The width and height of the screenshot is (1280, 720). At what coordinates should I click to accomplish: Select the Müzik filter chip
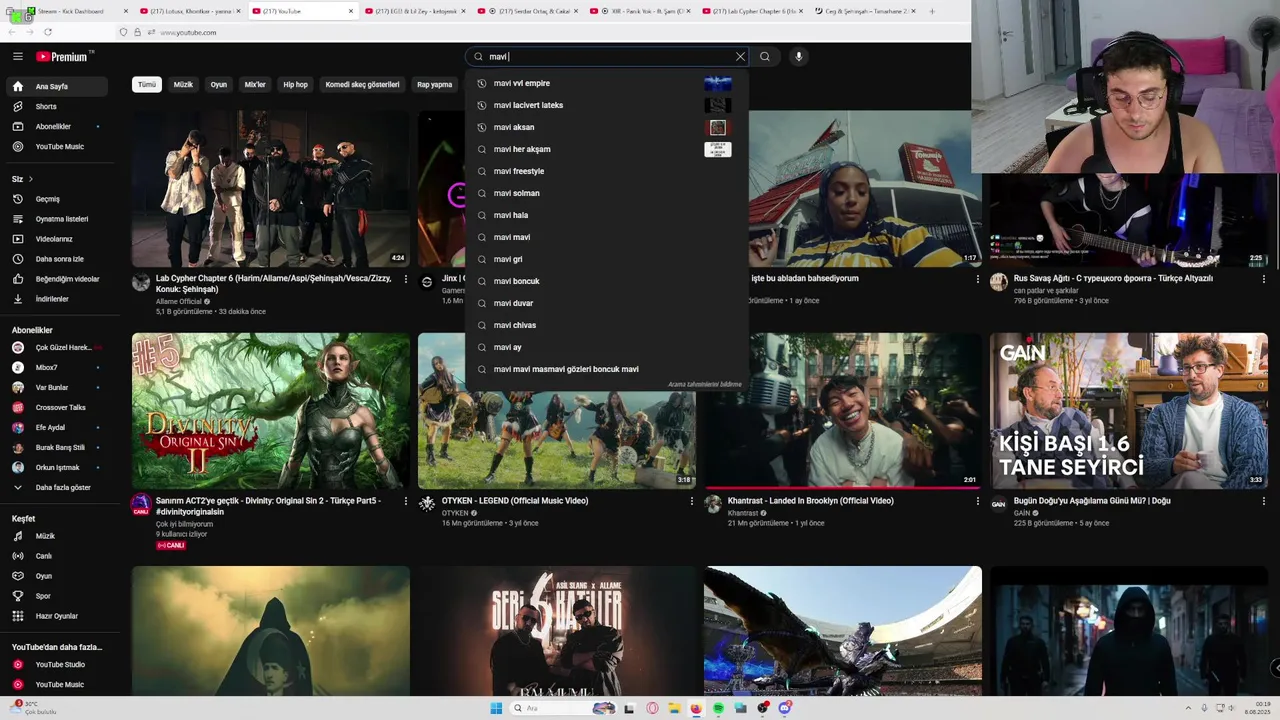pos(183,85)
